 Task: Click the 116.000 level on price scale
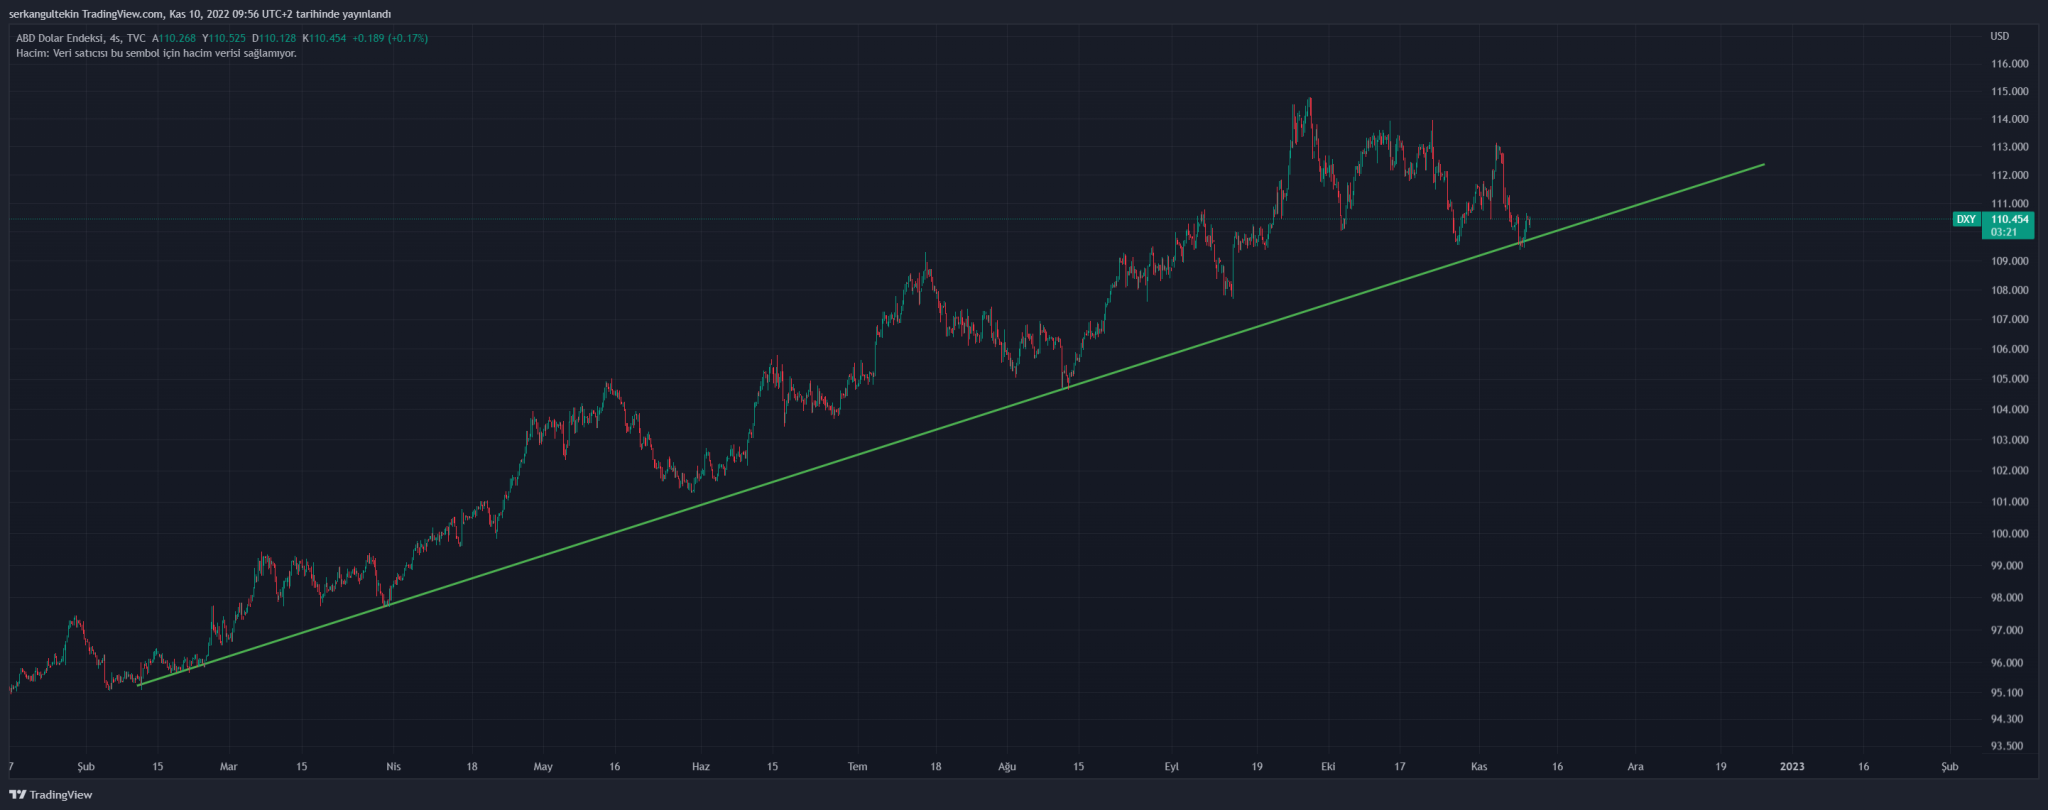point(2009,64)
